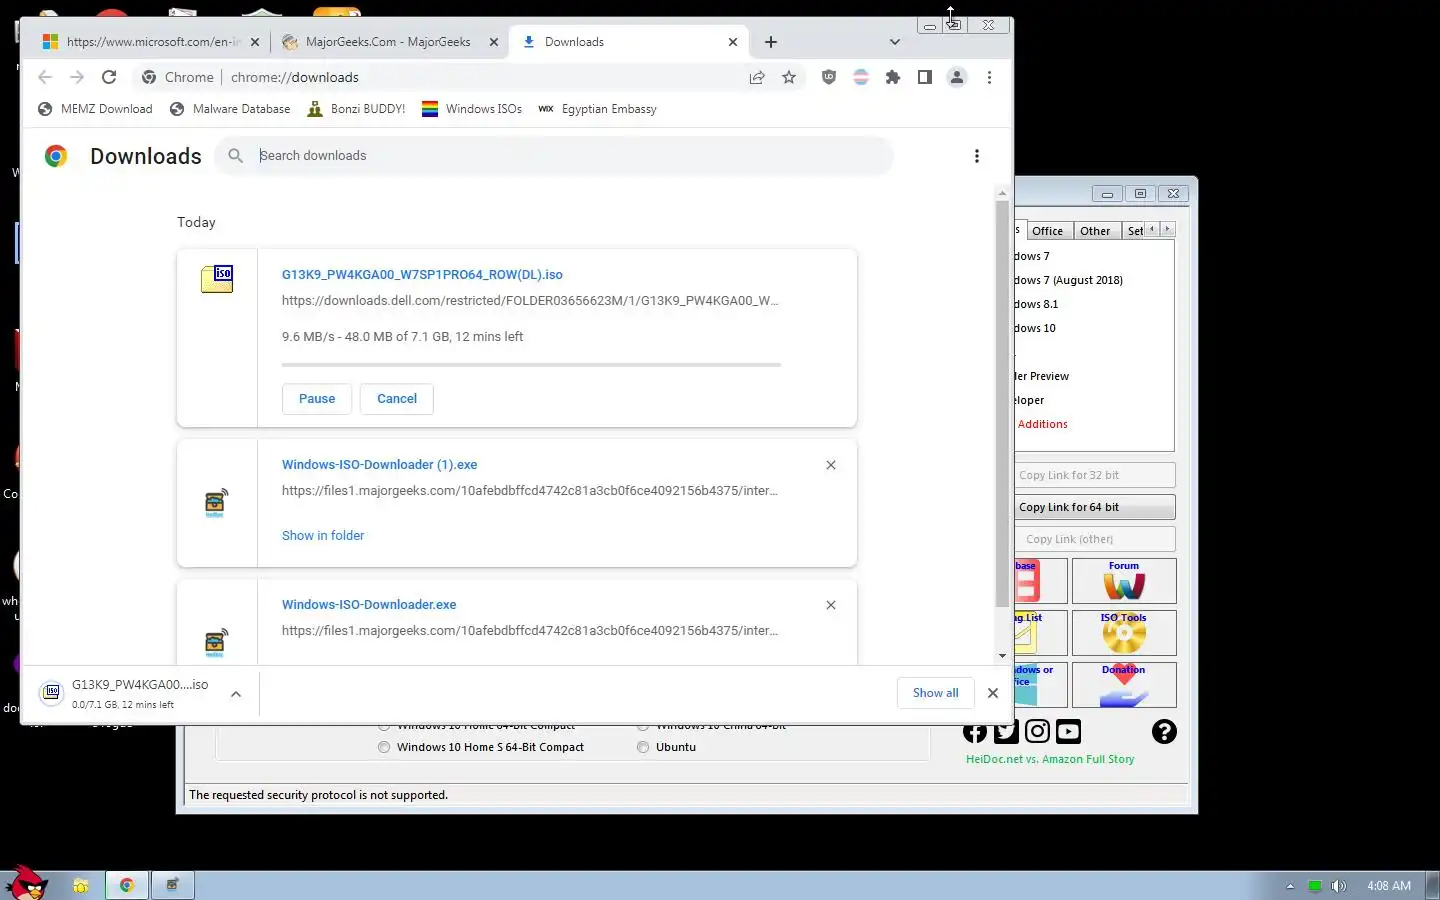The width and height of the screenshot is (1440, 900).
Task: Click the volume icon in system tray
Action: click(x=1339, y=886)
